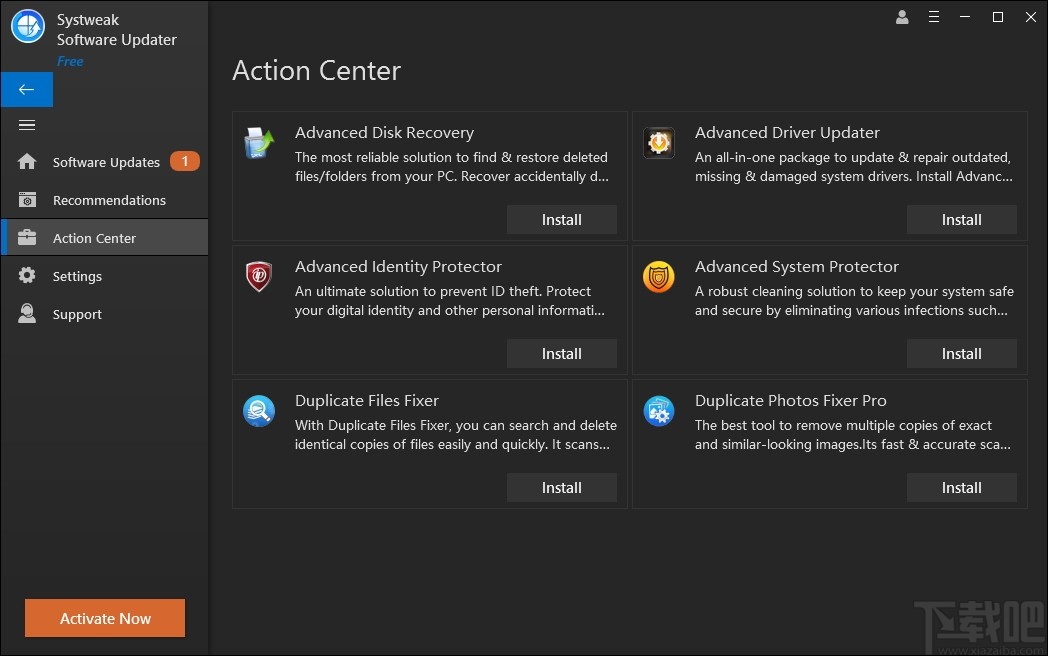Click the Duplicate Photos Fixer Pro icon

coord(659,411)
